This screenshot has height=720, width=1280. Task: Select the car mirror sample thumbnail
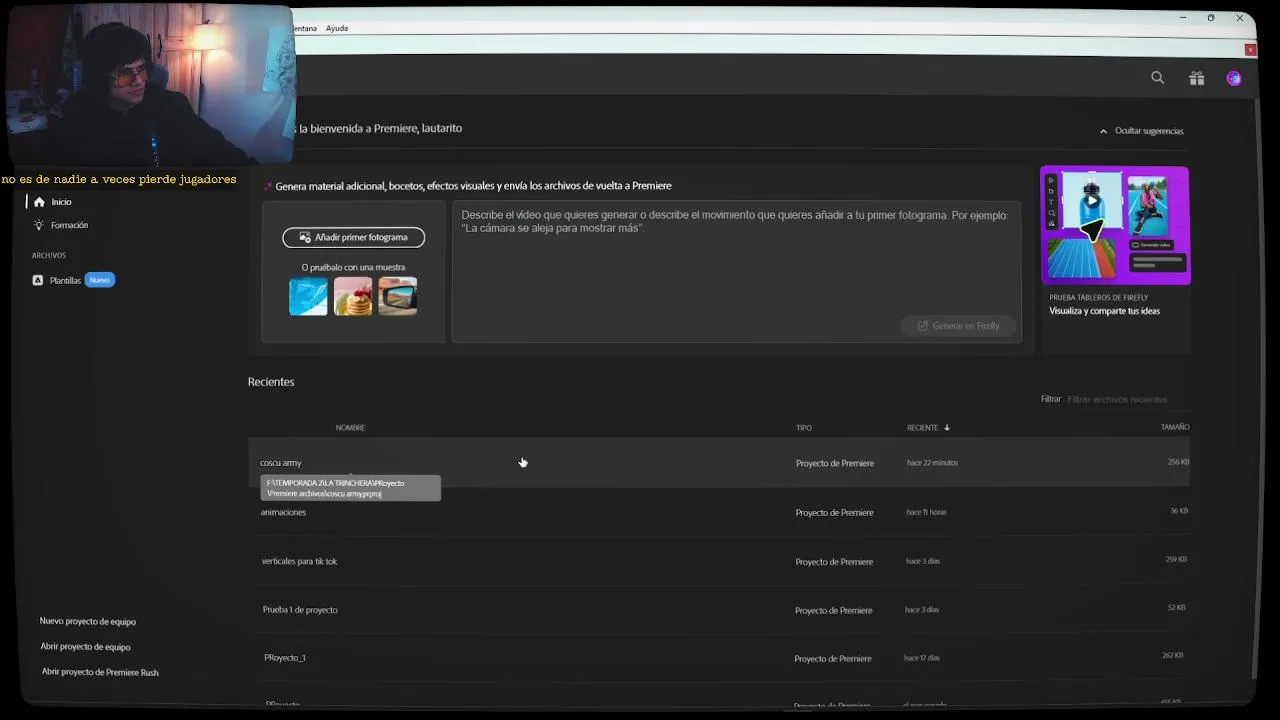[x=397, y=296]
